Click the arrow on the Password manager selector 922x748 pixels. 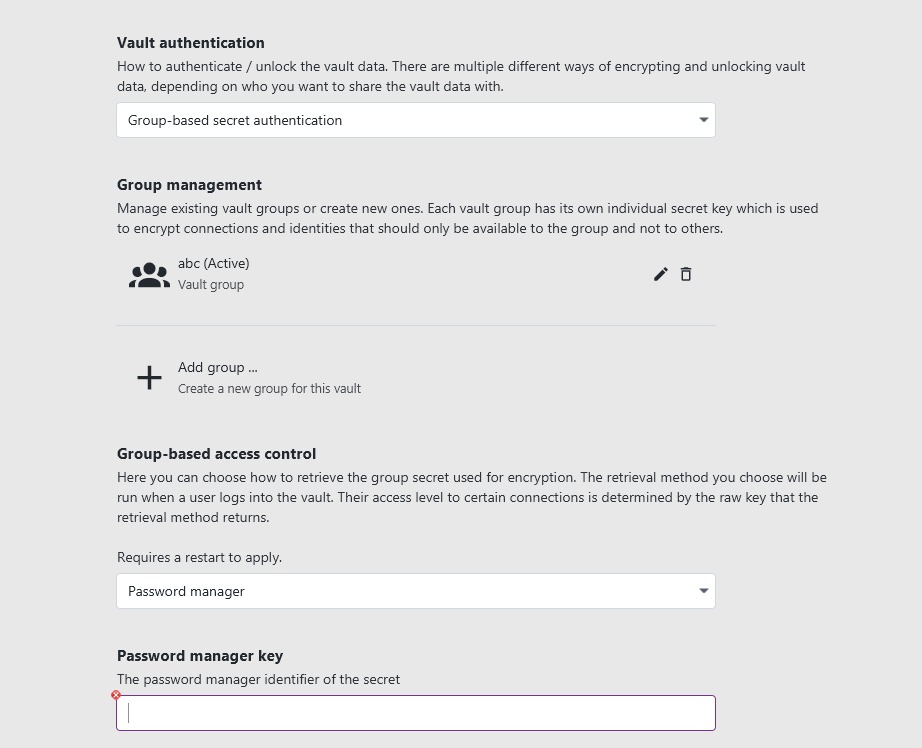(x=704, y=591)
